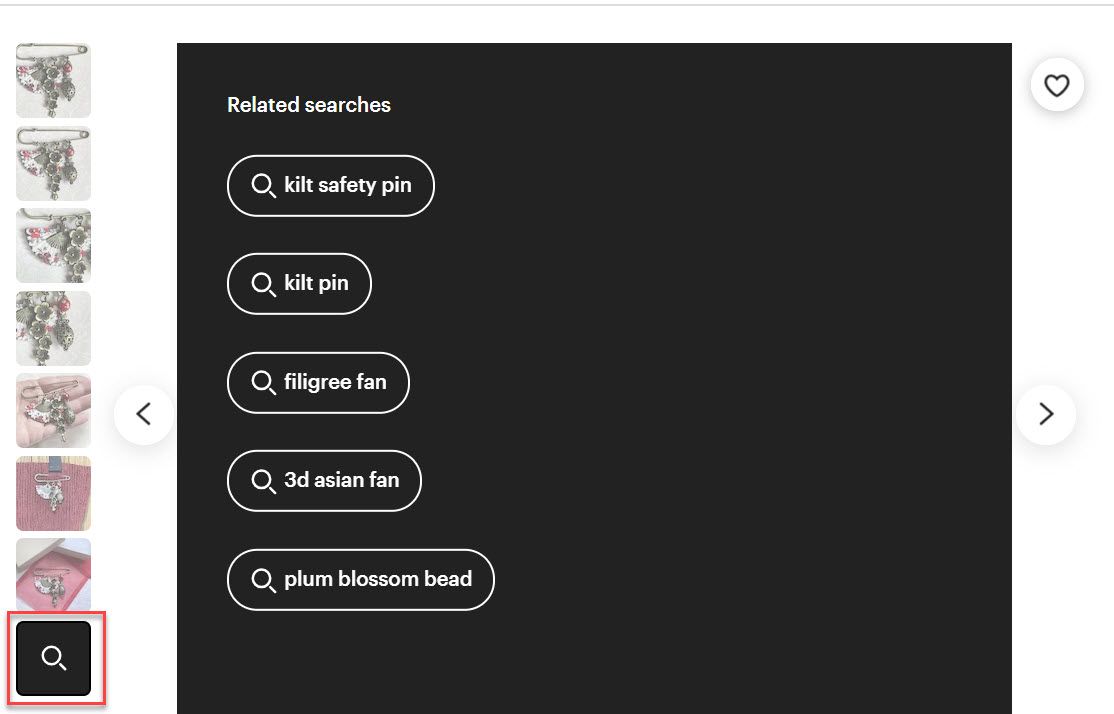This screenshot has height=714, width=1114.
Task: Select 'plum blossom bead' related search
Action: (377, 578)
